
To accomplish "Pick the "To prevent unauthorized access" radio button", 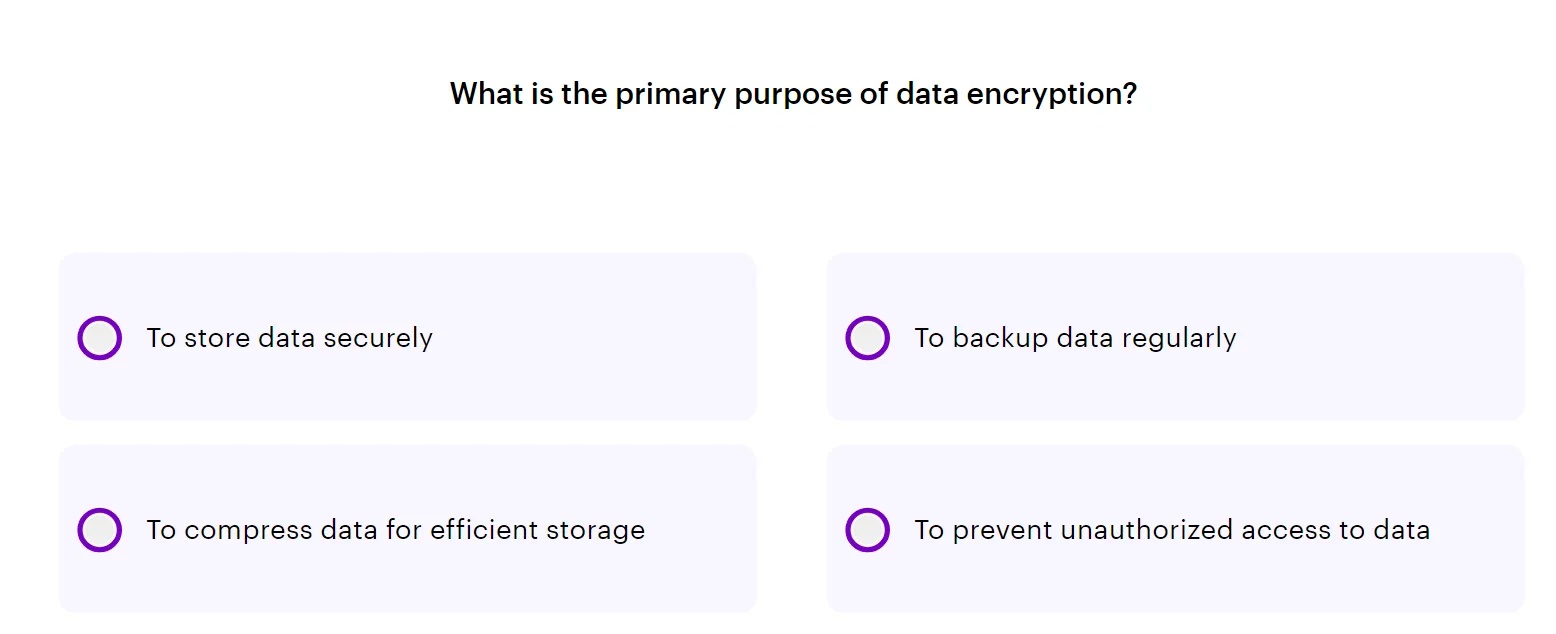I will [867, 530].
